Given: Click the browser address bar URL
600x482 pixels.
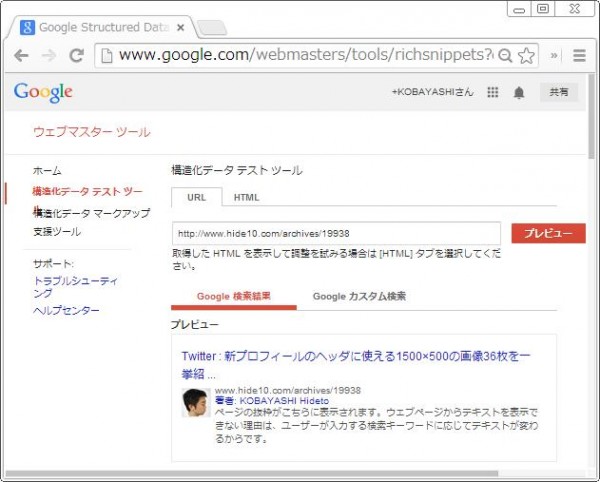Looking at the screenshot, I should (x=306, y=55).
